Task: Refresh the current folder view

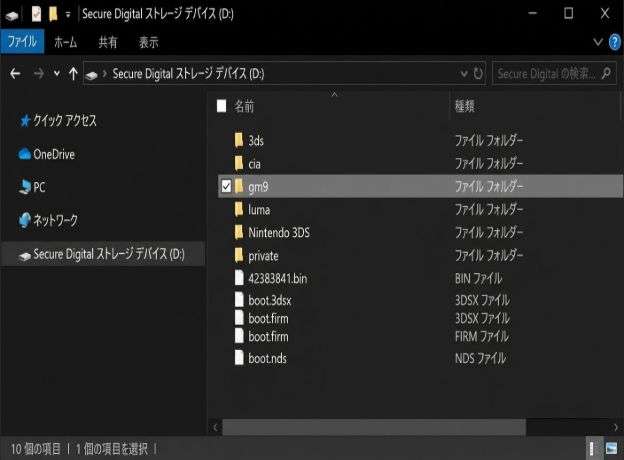Action: click(478, 74)
